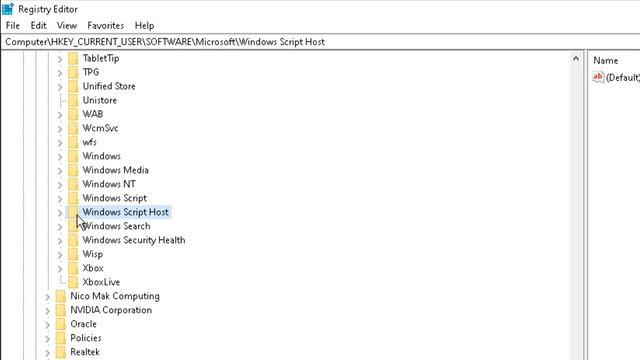
Task: Click the Windows Security Health folder icon
Action: click(73, 240)
